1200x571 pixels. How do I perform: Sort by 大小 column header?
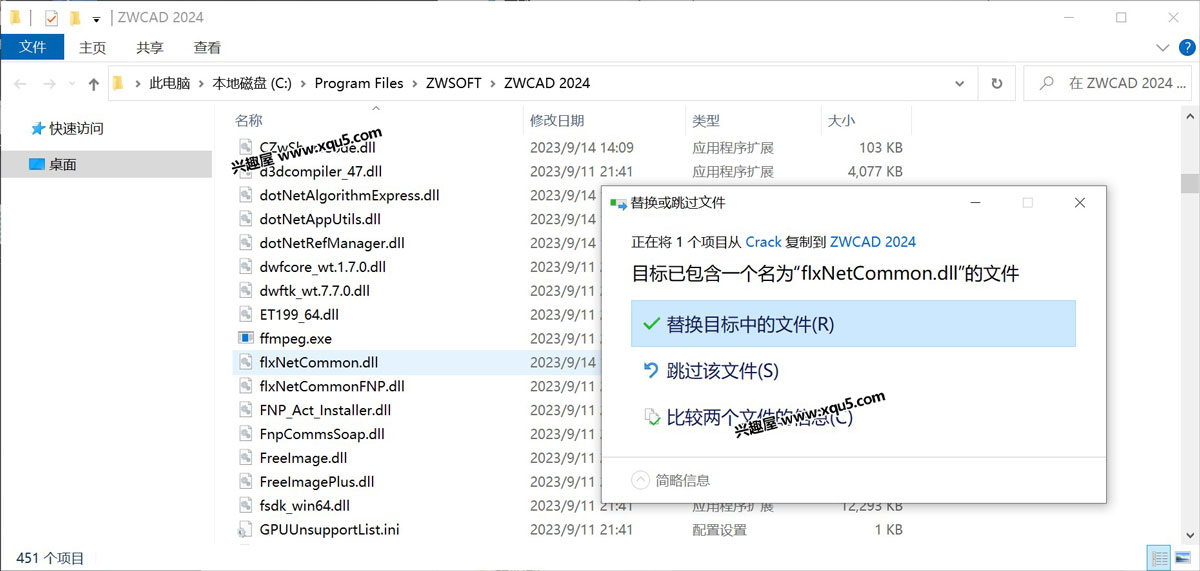click(841, 120)
